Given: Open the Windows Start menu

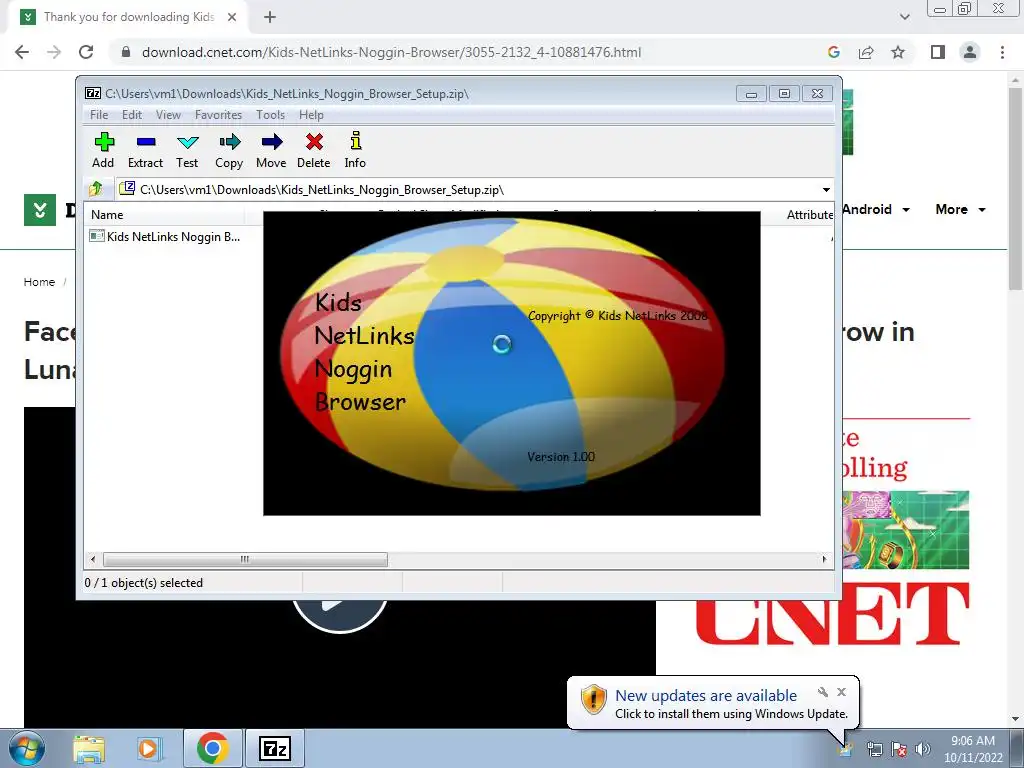Looking at the screenshot, I should coord(27,748).
